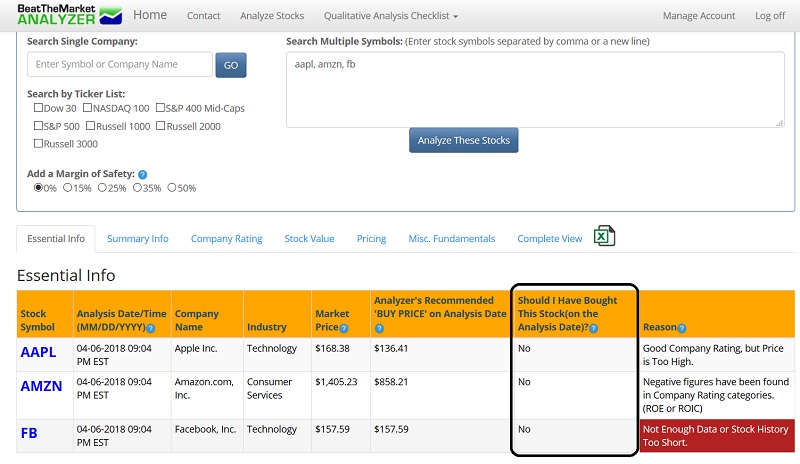This screenshot has height=464, width=800.
Task: Check the Russell 1000 checkbox
Action: click(x=90, y=126)
